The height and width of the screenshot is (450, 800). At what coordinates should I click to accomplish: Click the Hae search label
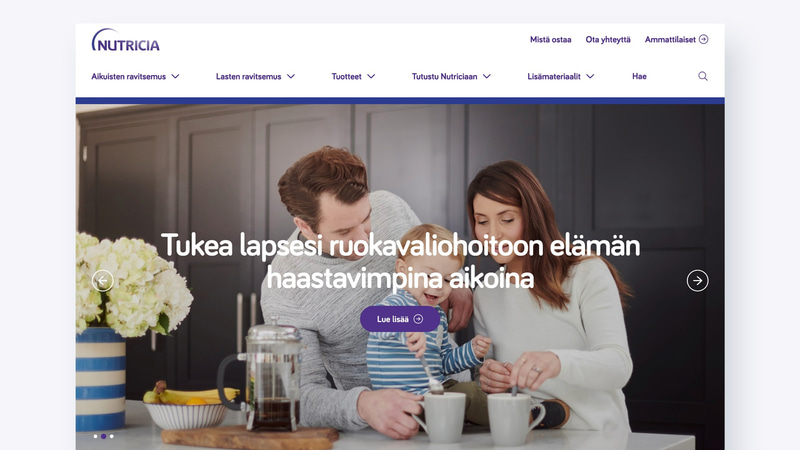click(639, 77)
